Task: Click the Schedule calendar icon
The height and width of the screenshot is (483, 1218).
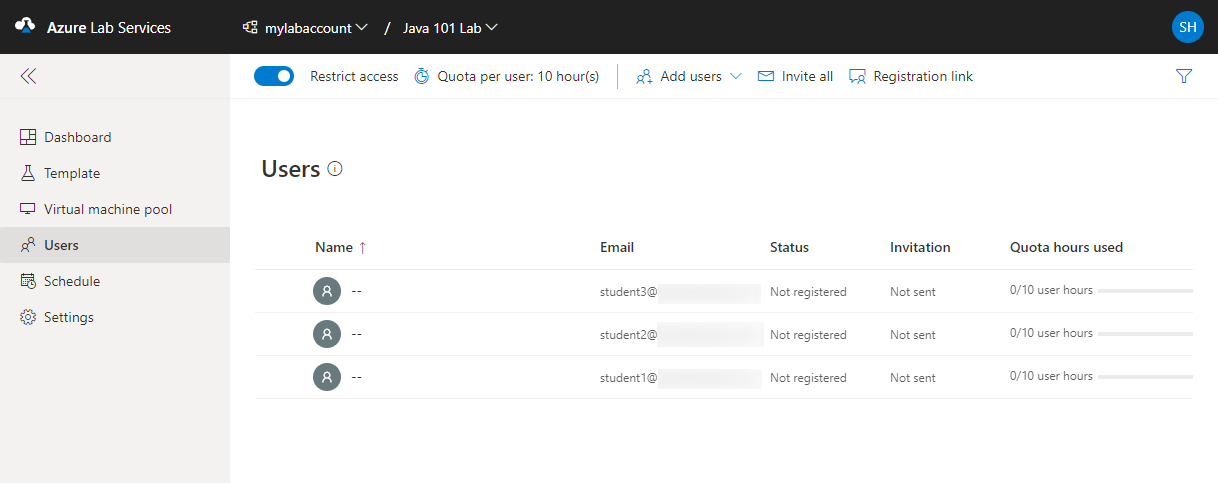Action: (x=28, y=281)
